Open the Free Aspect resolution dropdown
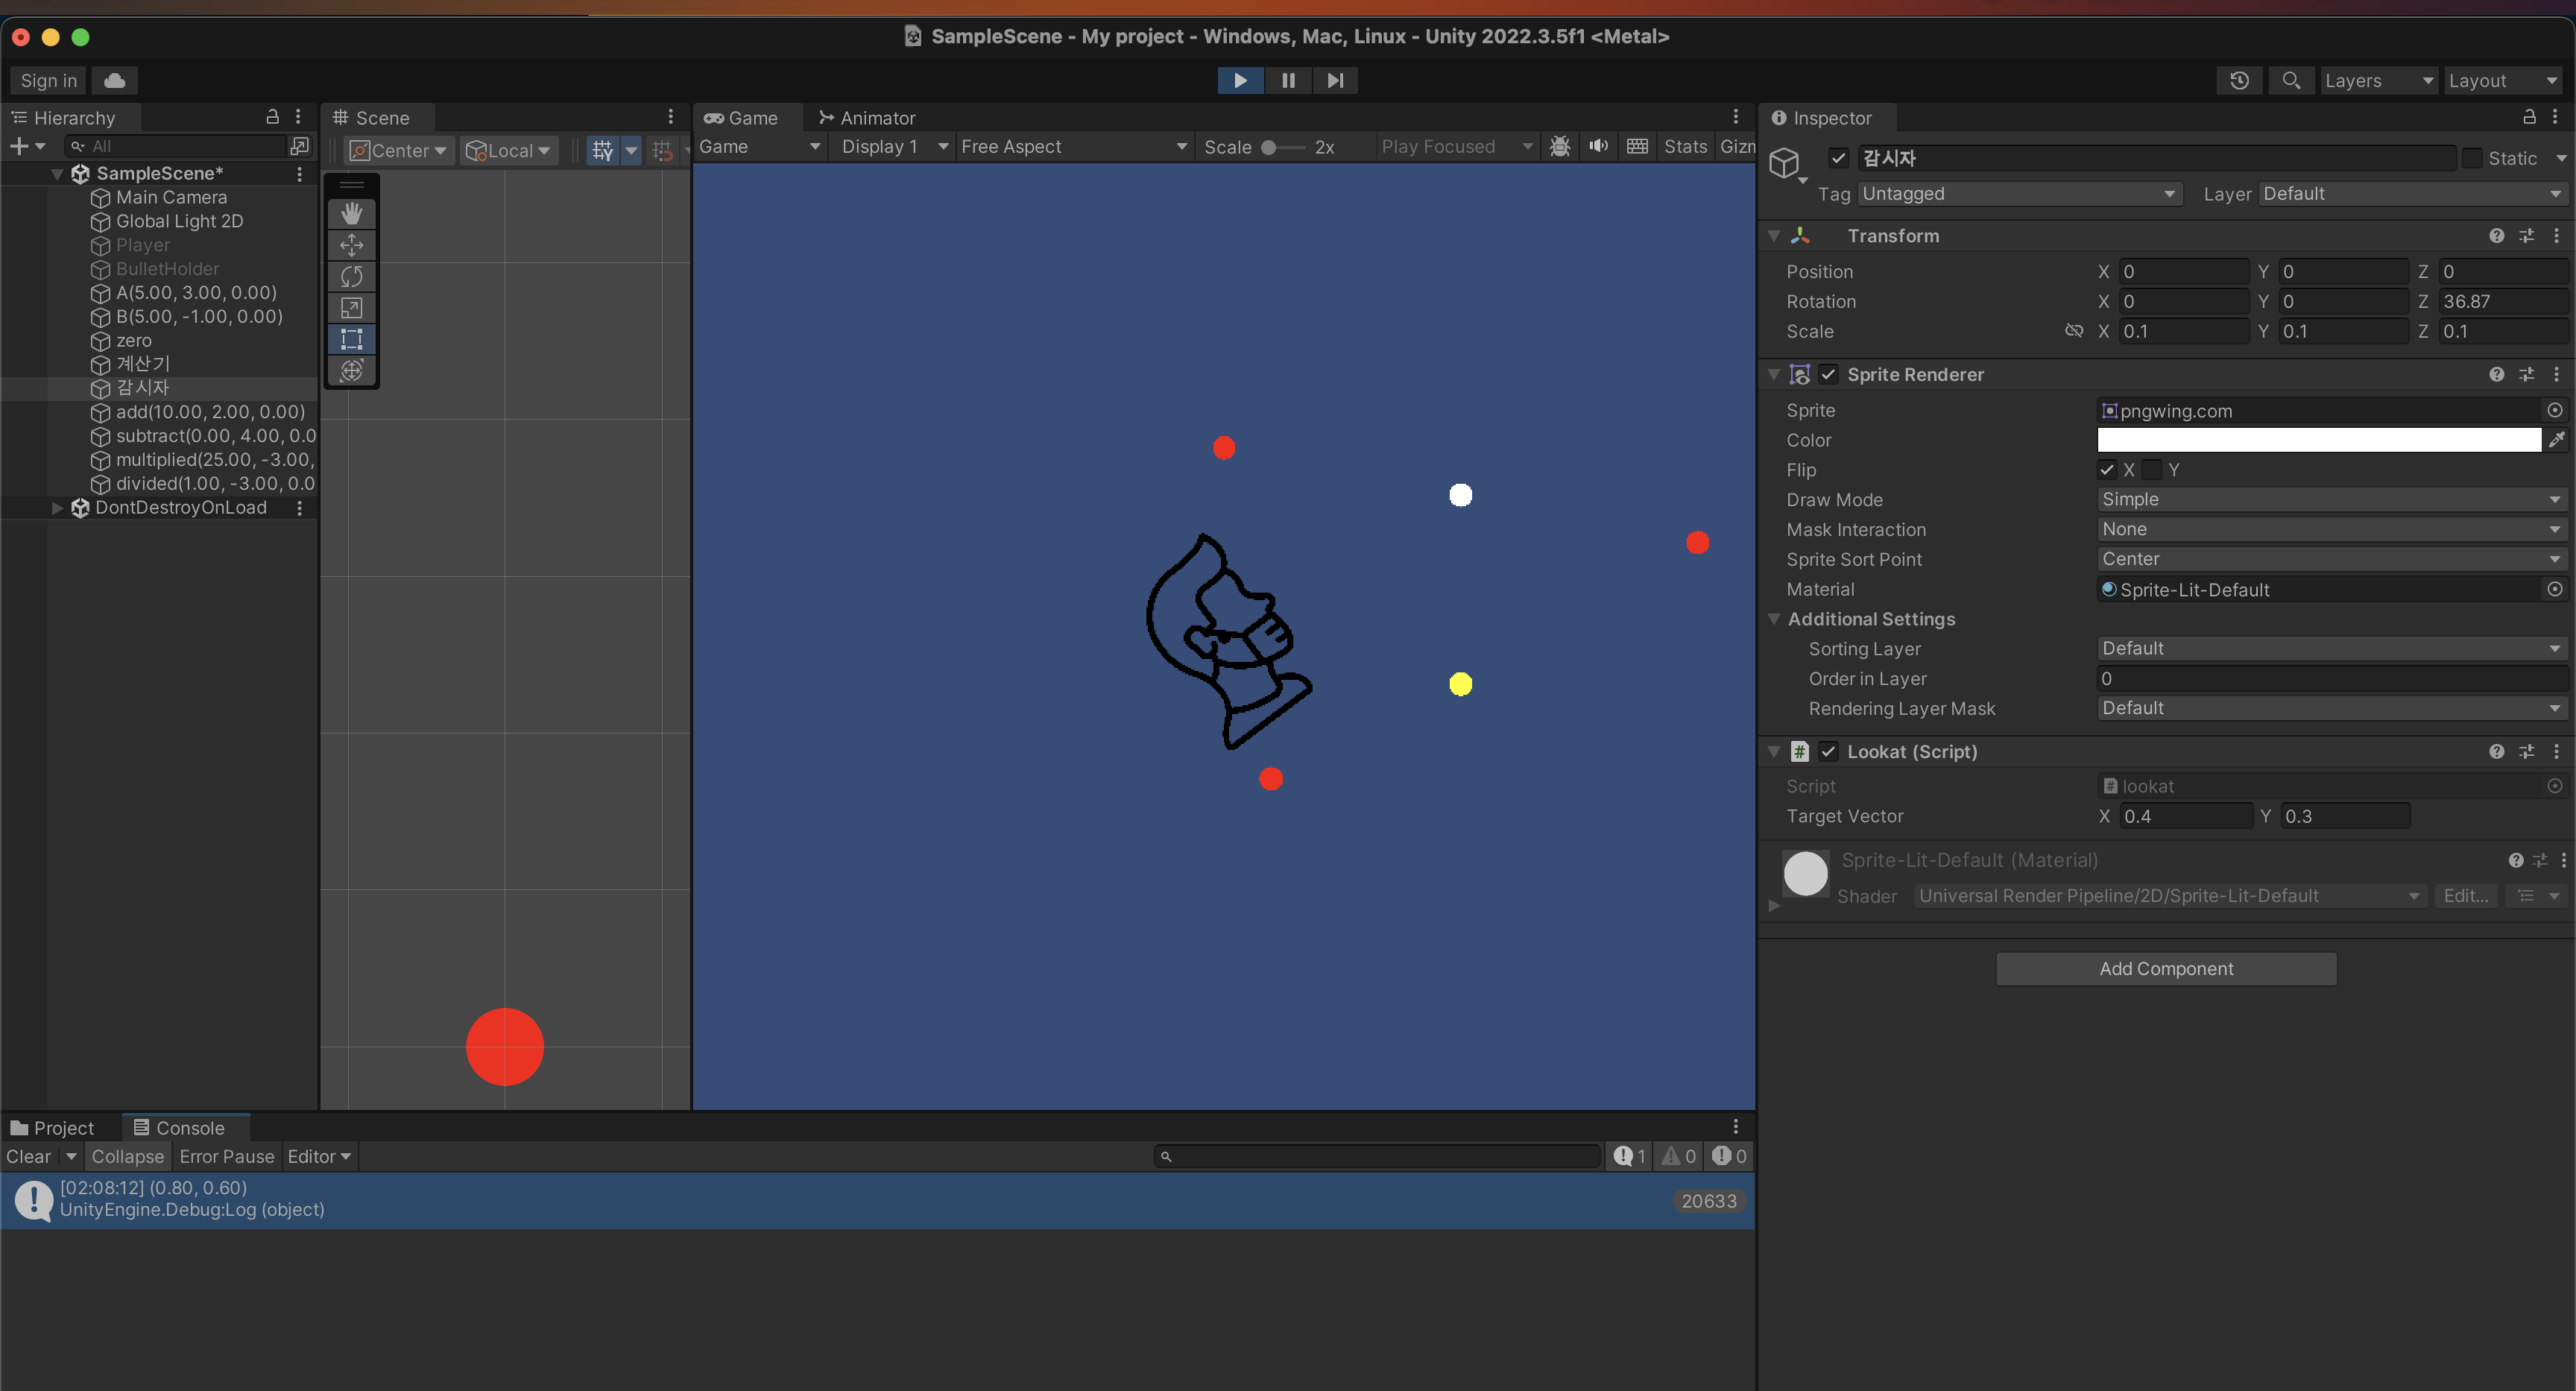The image size is (2576, 1391). tap(1072, 146)
